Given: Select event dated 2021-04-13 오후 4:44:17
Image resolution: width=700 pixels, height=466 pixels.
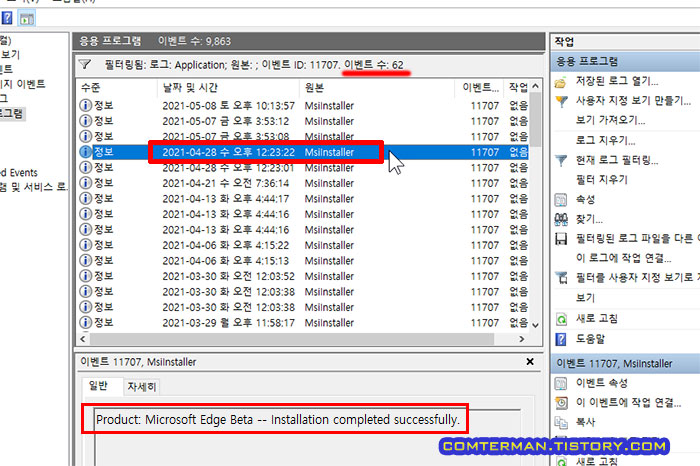Looking at the screenshot, I should (304, 199).
